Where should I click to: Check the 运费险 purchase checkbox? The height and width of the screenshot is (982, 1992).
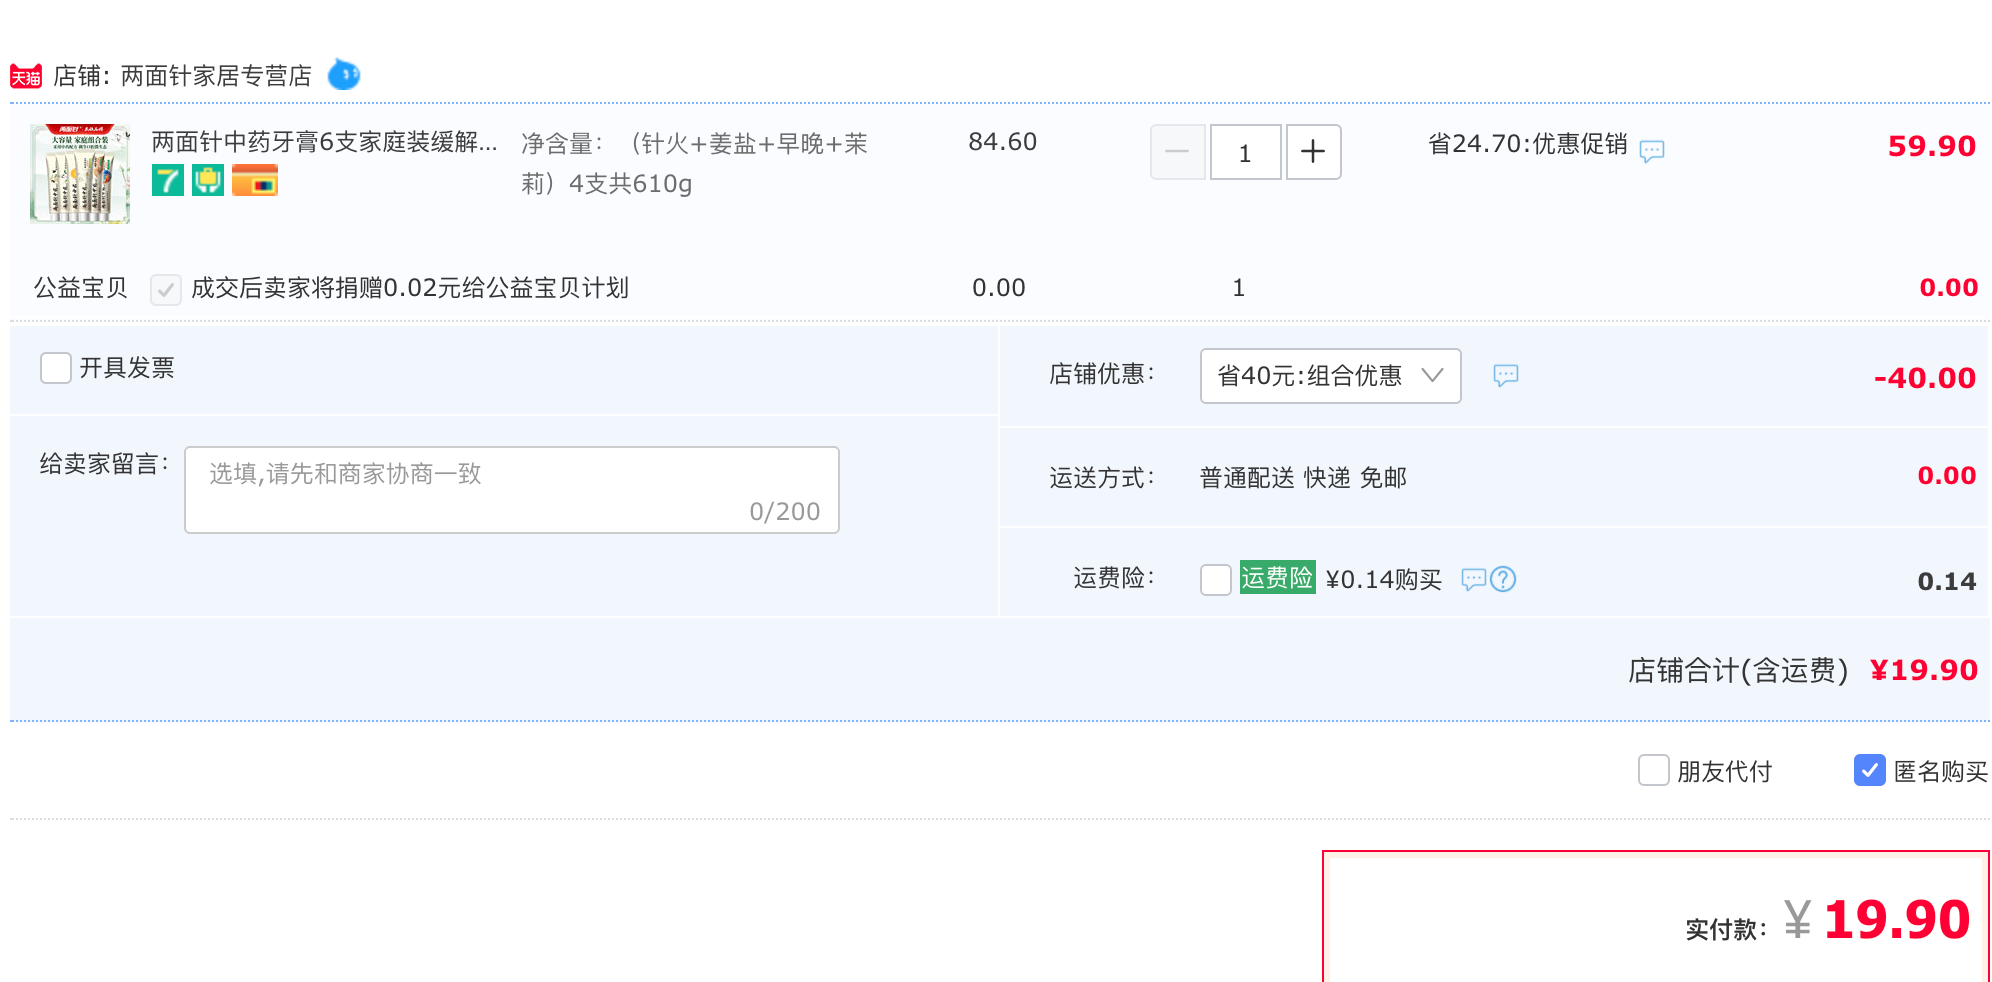(x=1216, y=579)
